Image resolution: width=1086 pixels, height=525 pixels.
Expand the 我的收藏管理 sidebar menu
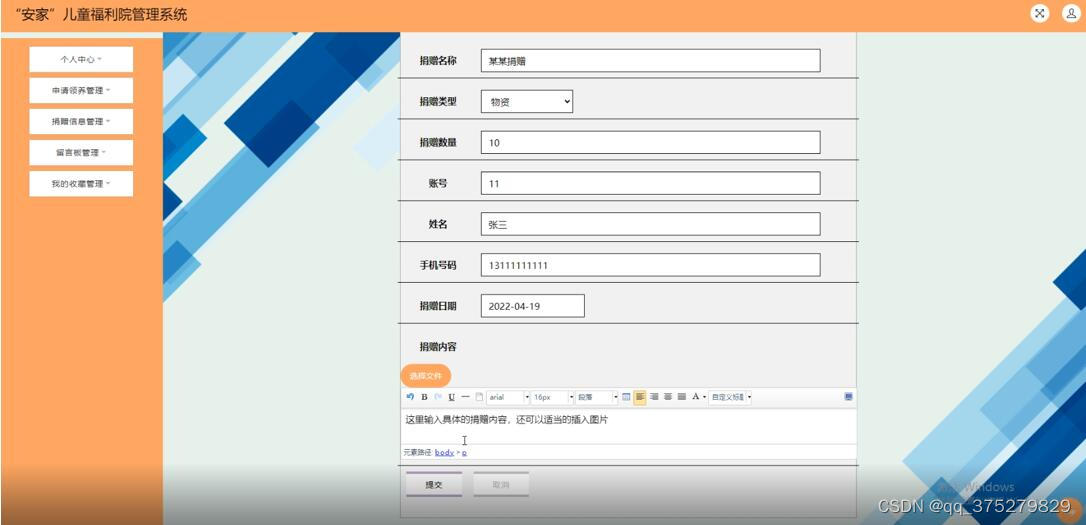(81, 184)
